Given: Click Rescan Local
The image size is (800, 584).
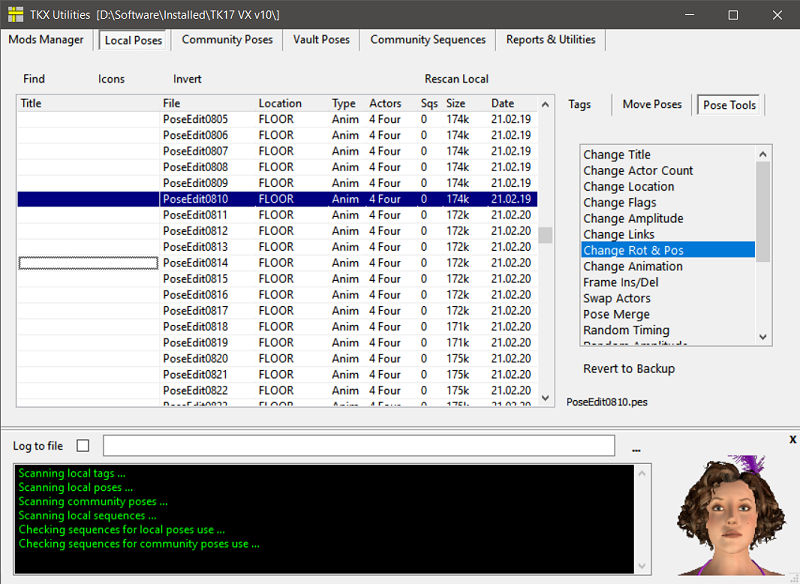Looking at the screenshot, I should [457, 79].
